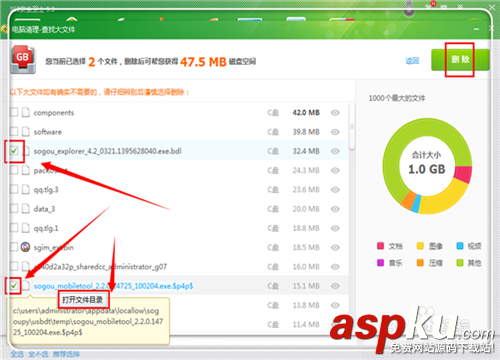This screenshot has height=360, width=500.
Task: Click the green 其他 legend swatch
Action: tap(460, 263)
